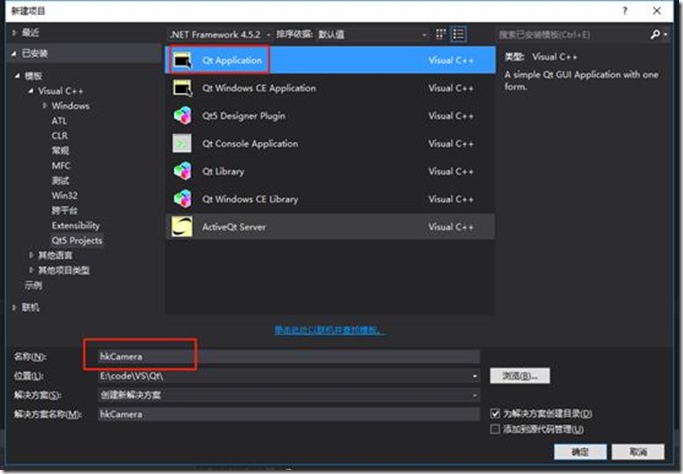Viewport: 683px width, 474px height.
Task: Select 测试 in the template tree
Action: (60, 180)
